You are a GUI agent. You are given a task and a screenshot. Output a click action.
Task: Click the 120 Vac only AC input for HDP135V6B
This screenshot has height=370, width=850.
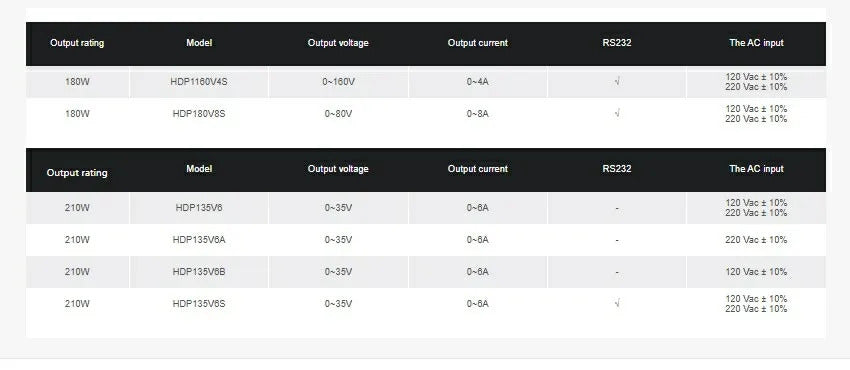tap(756, 271)
